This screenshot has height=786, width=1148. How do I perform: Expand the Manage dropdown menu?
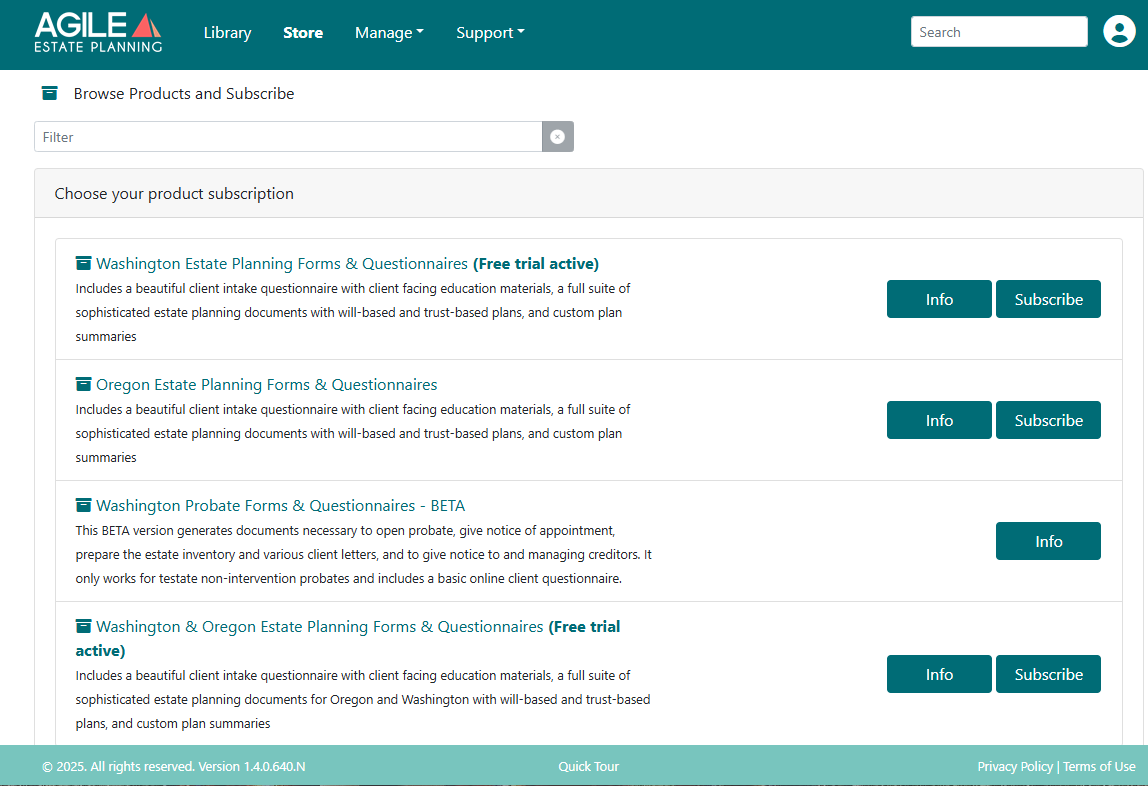390,33
